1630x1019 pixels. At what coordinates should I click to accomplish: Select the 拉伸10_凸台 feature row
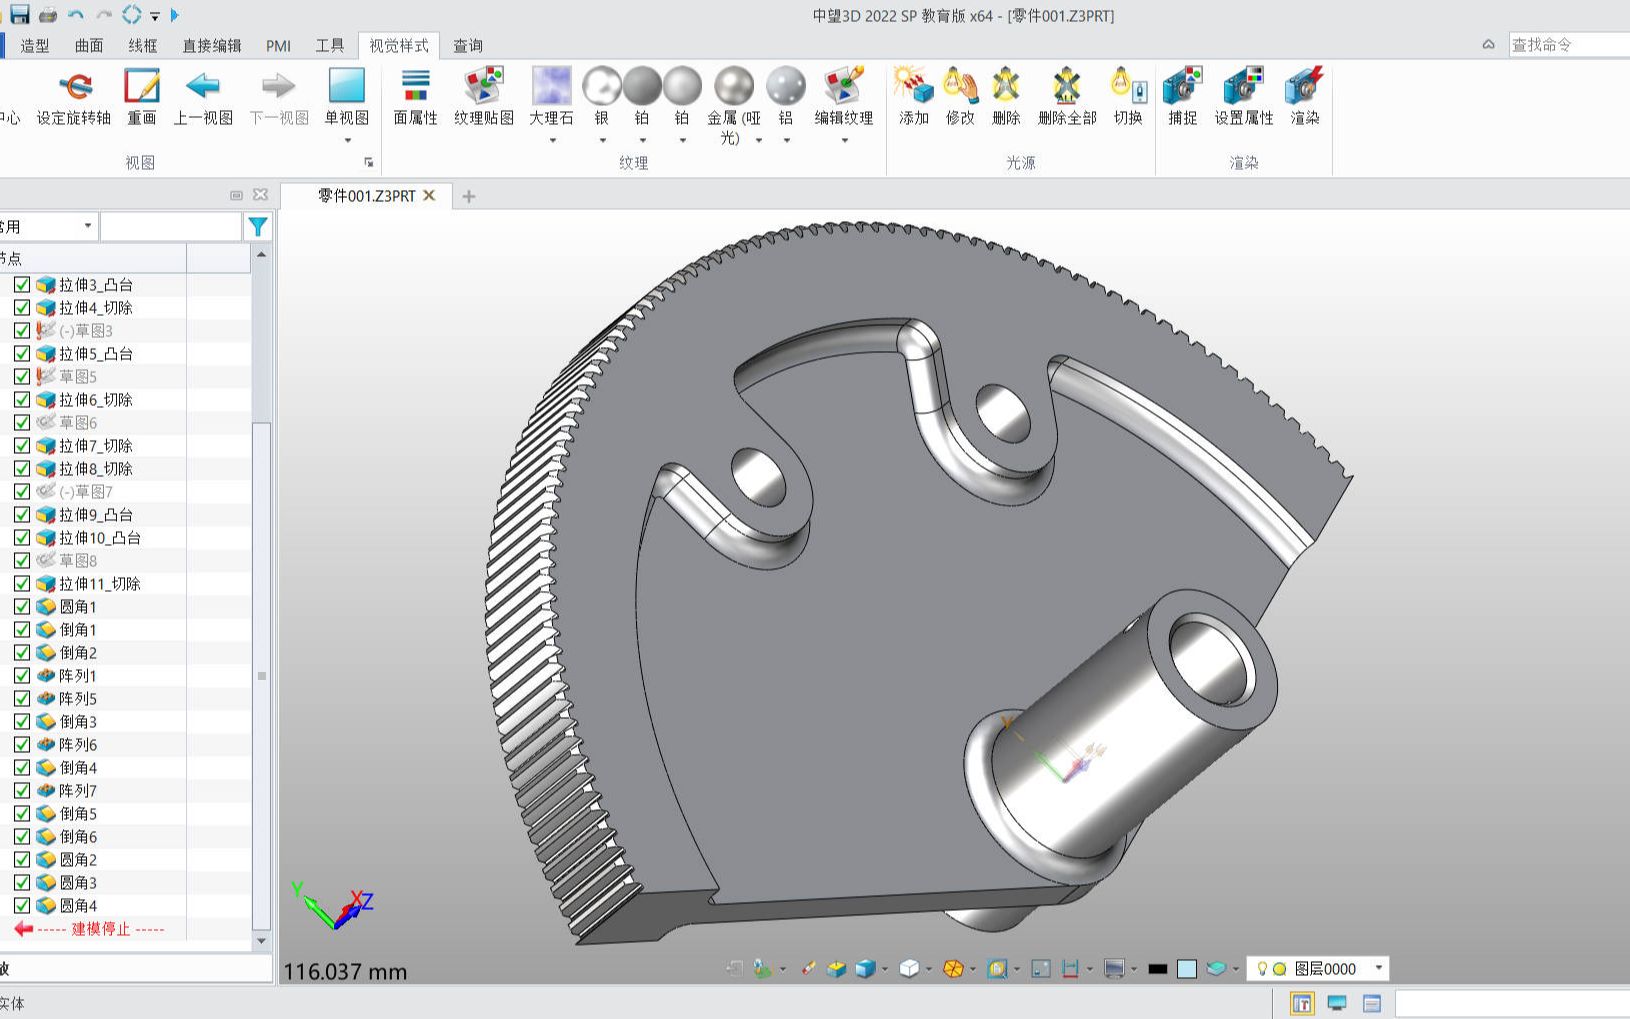pos(100,538)
